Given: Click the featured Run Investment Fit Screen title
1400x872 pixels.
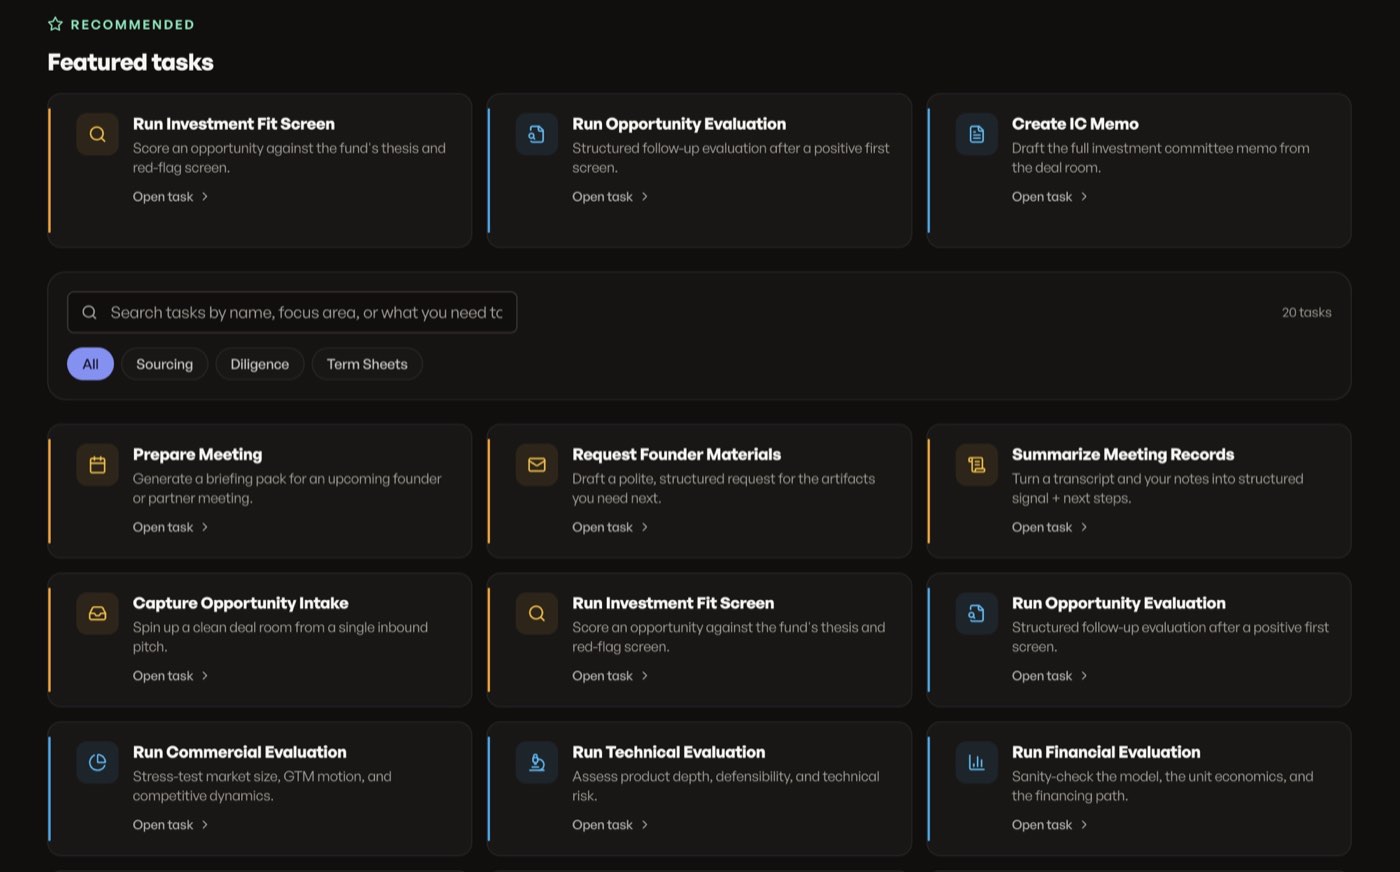Looking at the screenshot, I should [x=234, y=124].
